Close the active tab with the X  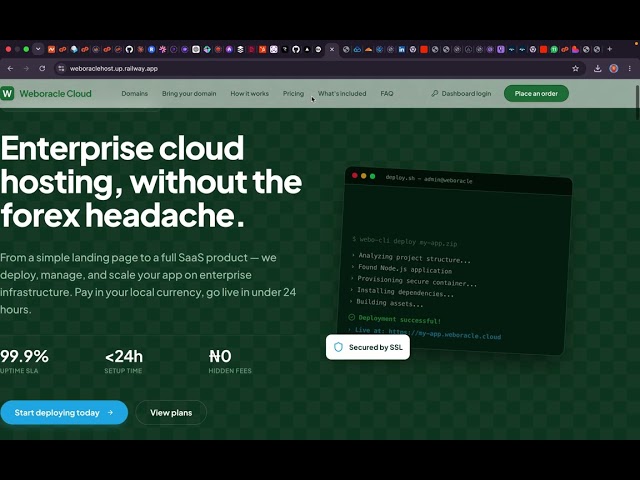[x=332, y=49]
